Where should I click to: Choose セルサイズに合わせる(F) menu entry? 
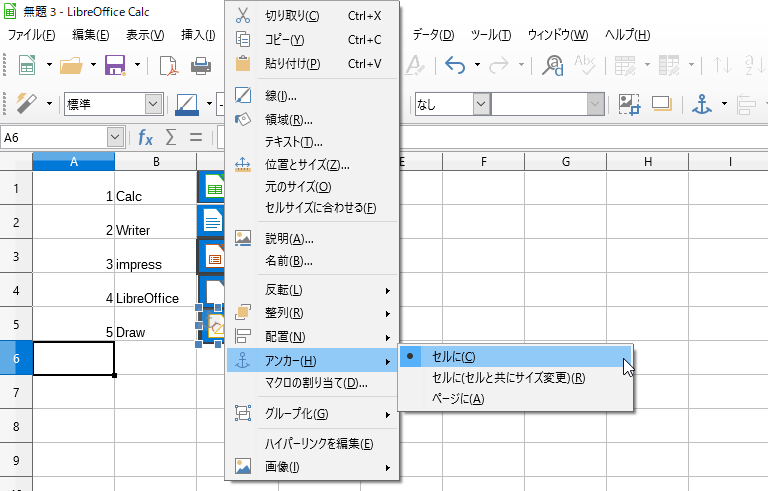(x=312, y=208)
